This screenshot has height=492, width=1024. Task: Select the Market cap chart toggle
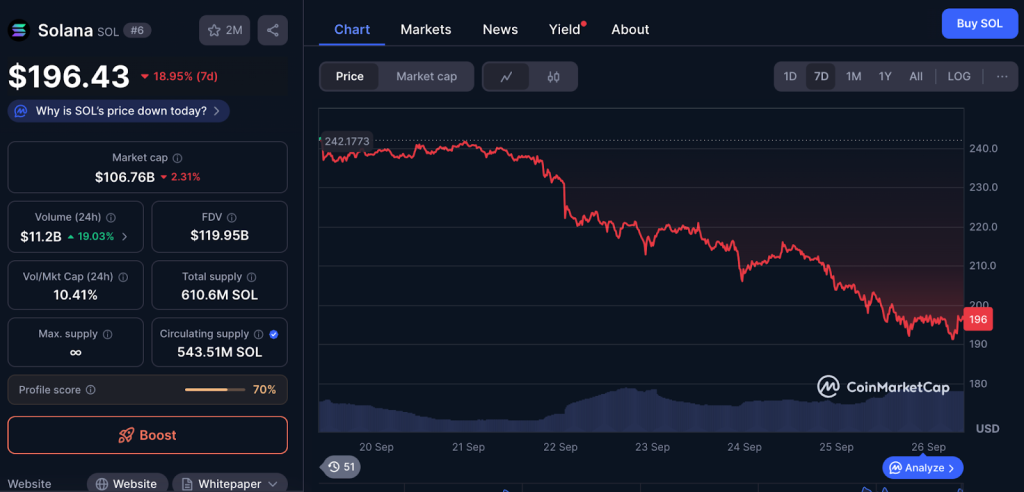(x=426, y=76)
